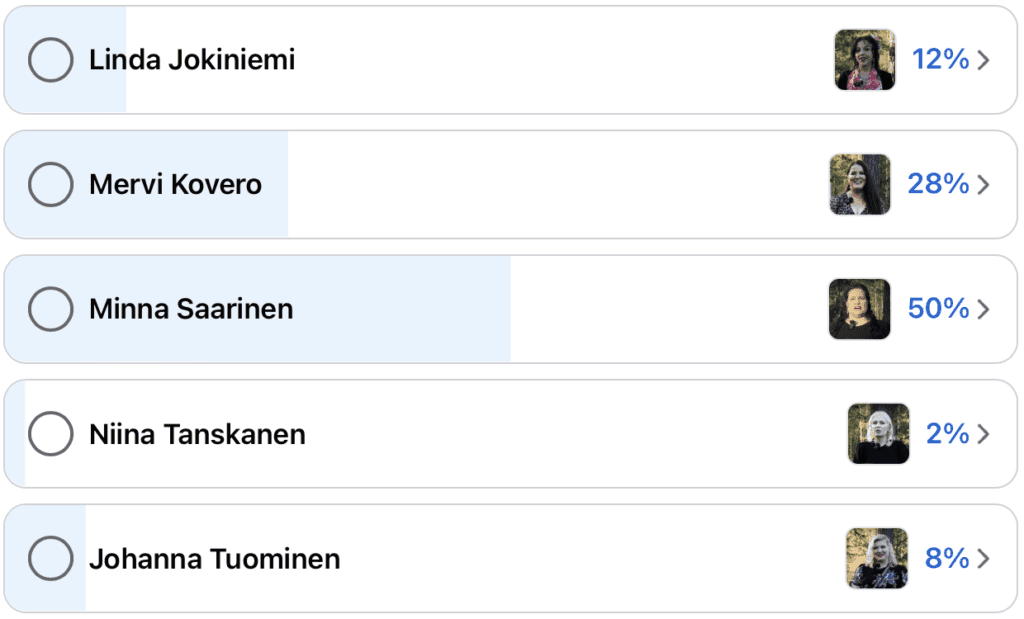
Task: Open the chevron beside Mervi Kovero's 28%
Action: click(984, 184)
